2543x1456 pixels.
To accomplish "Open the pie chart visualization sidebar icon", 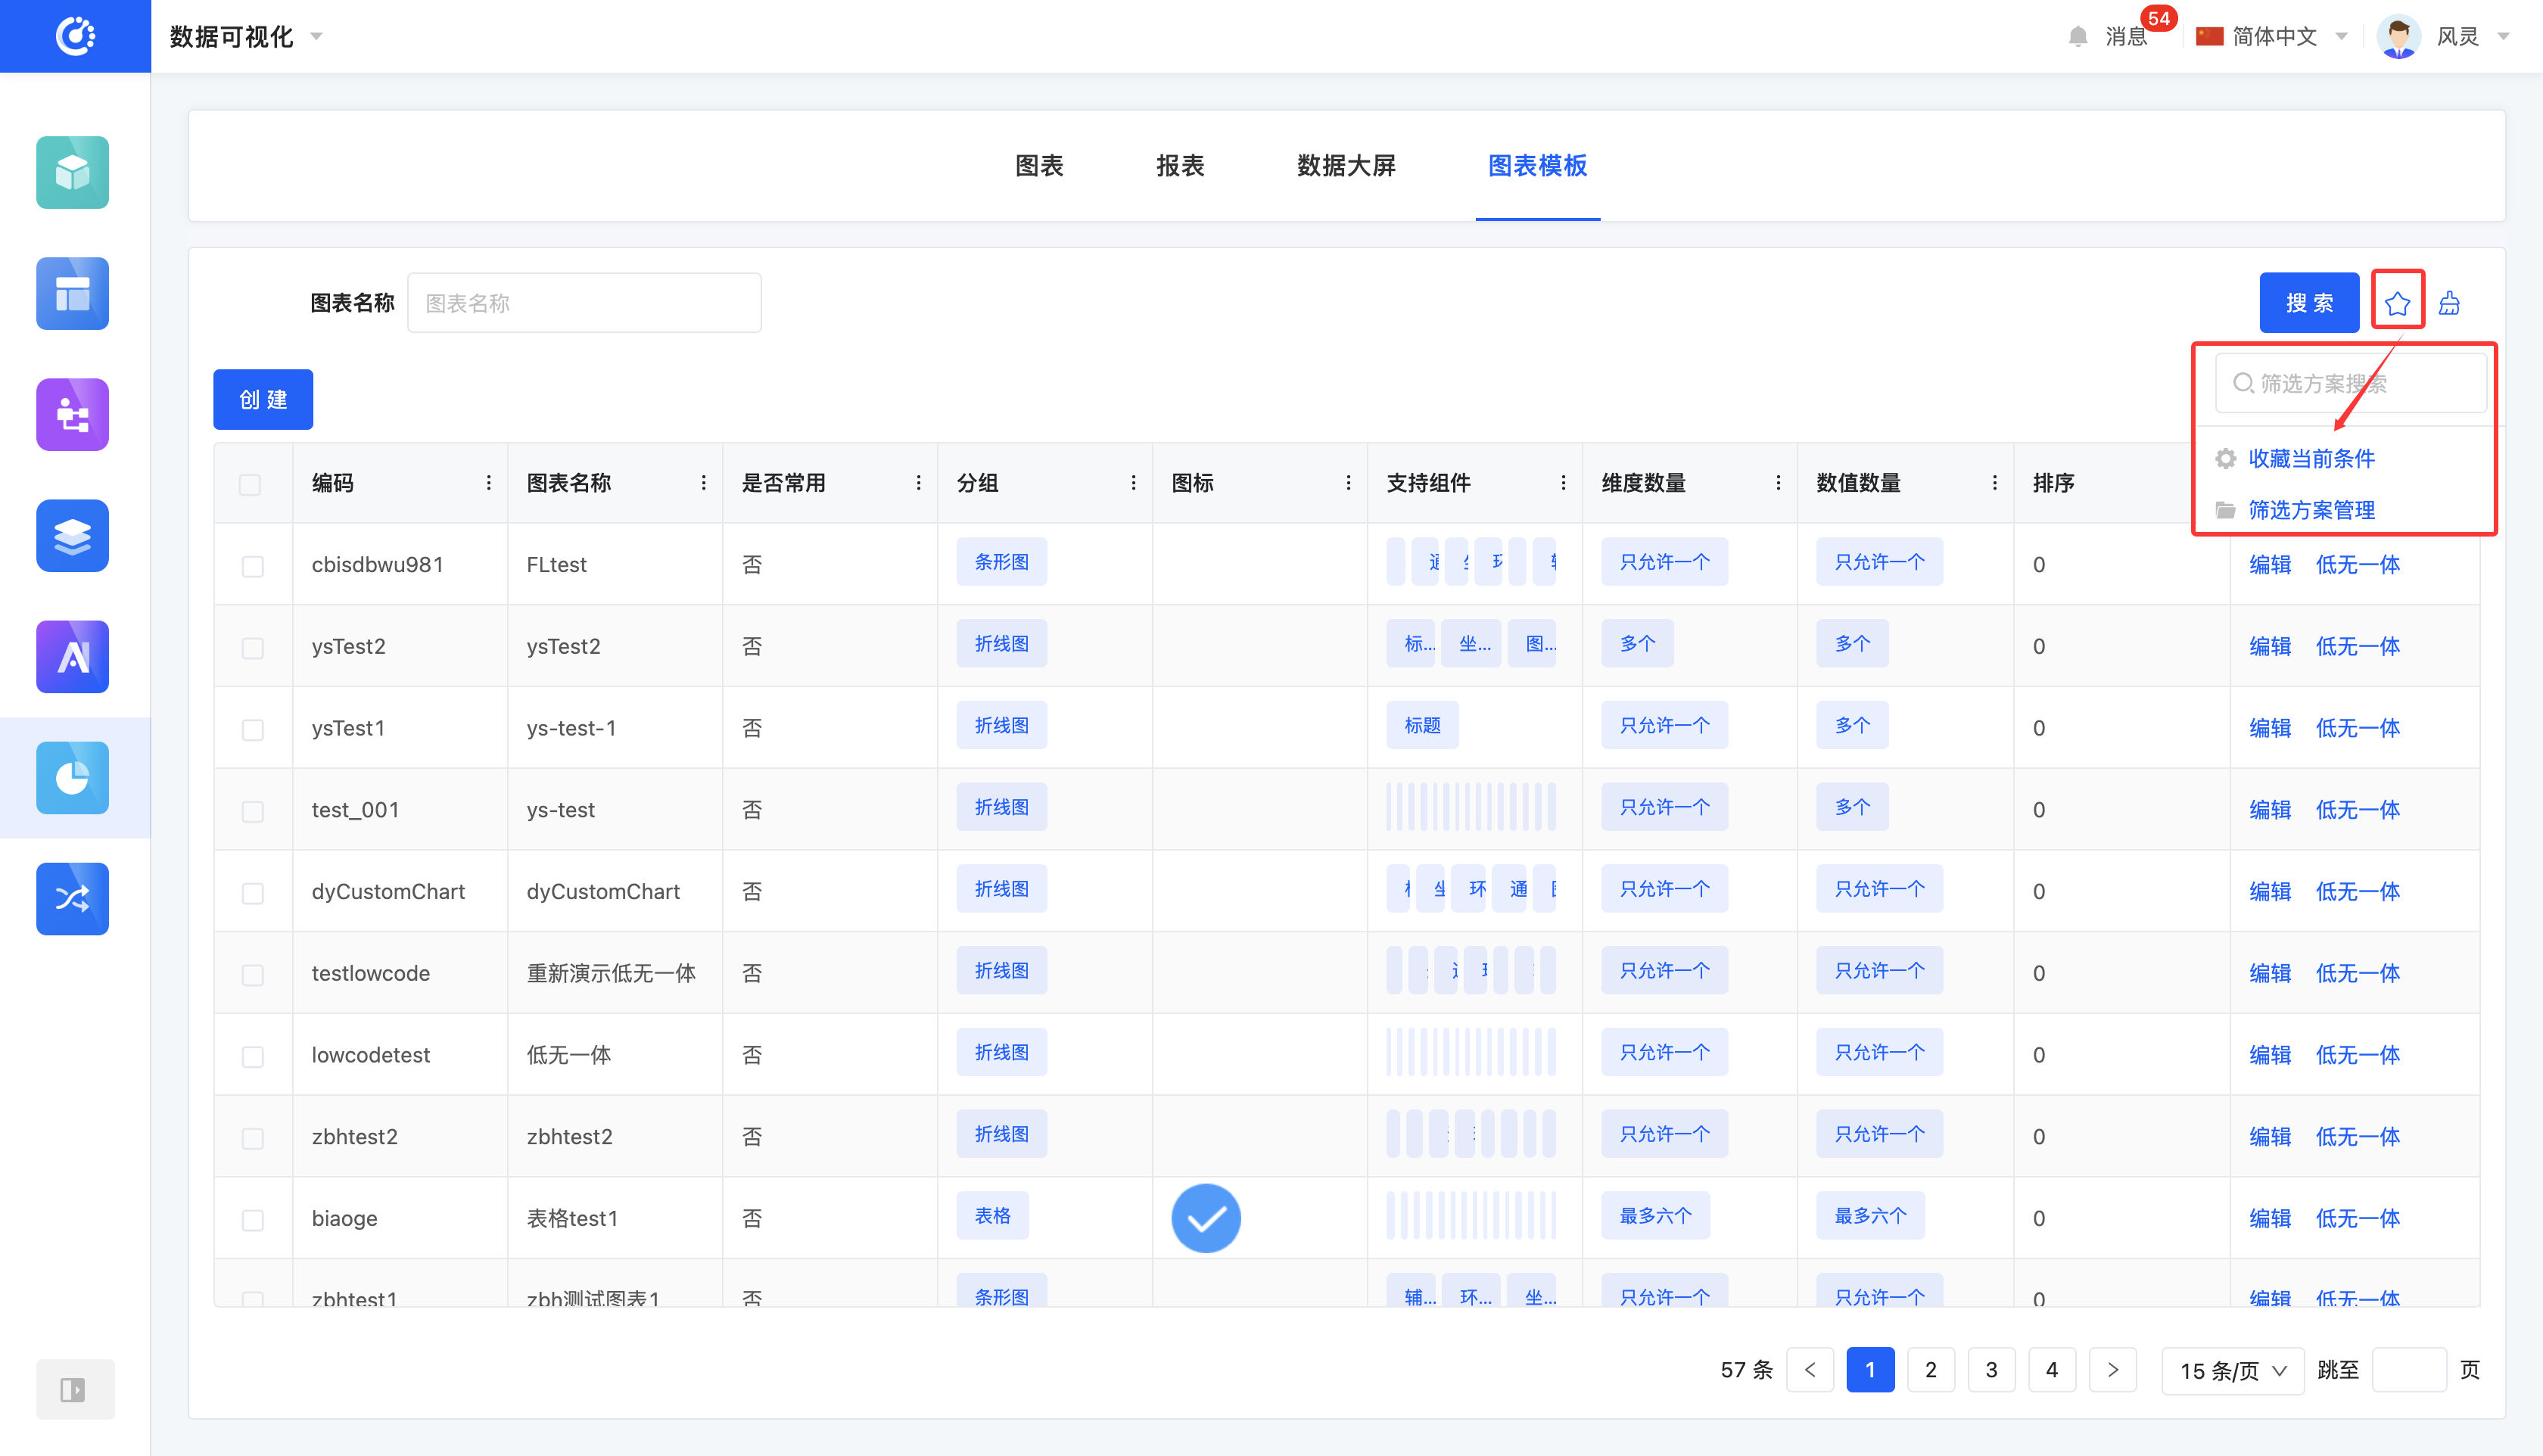I will pos(72,777).
